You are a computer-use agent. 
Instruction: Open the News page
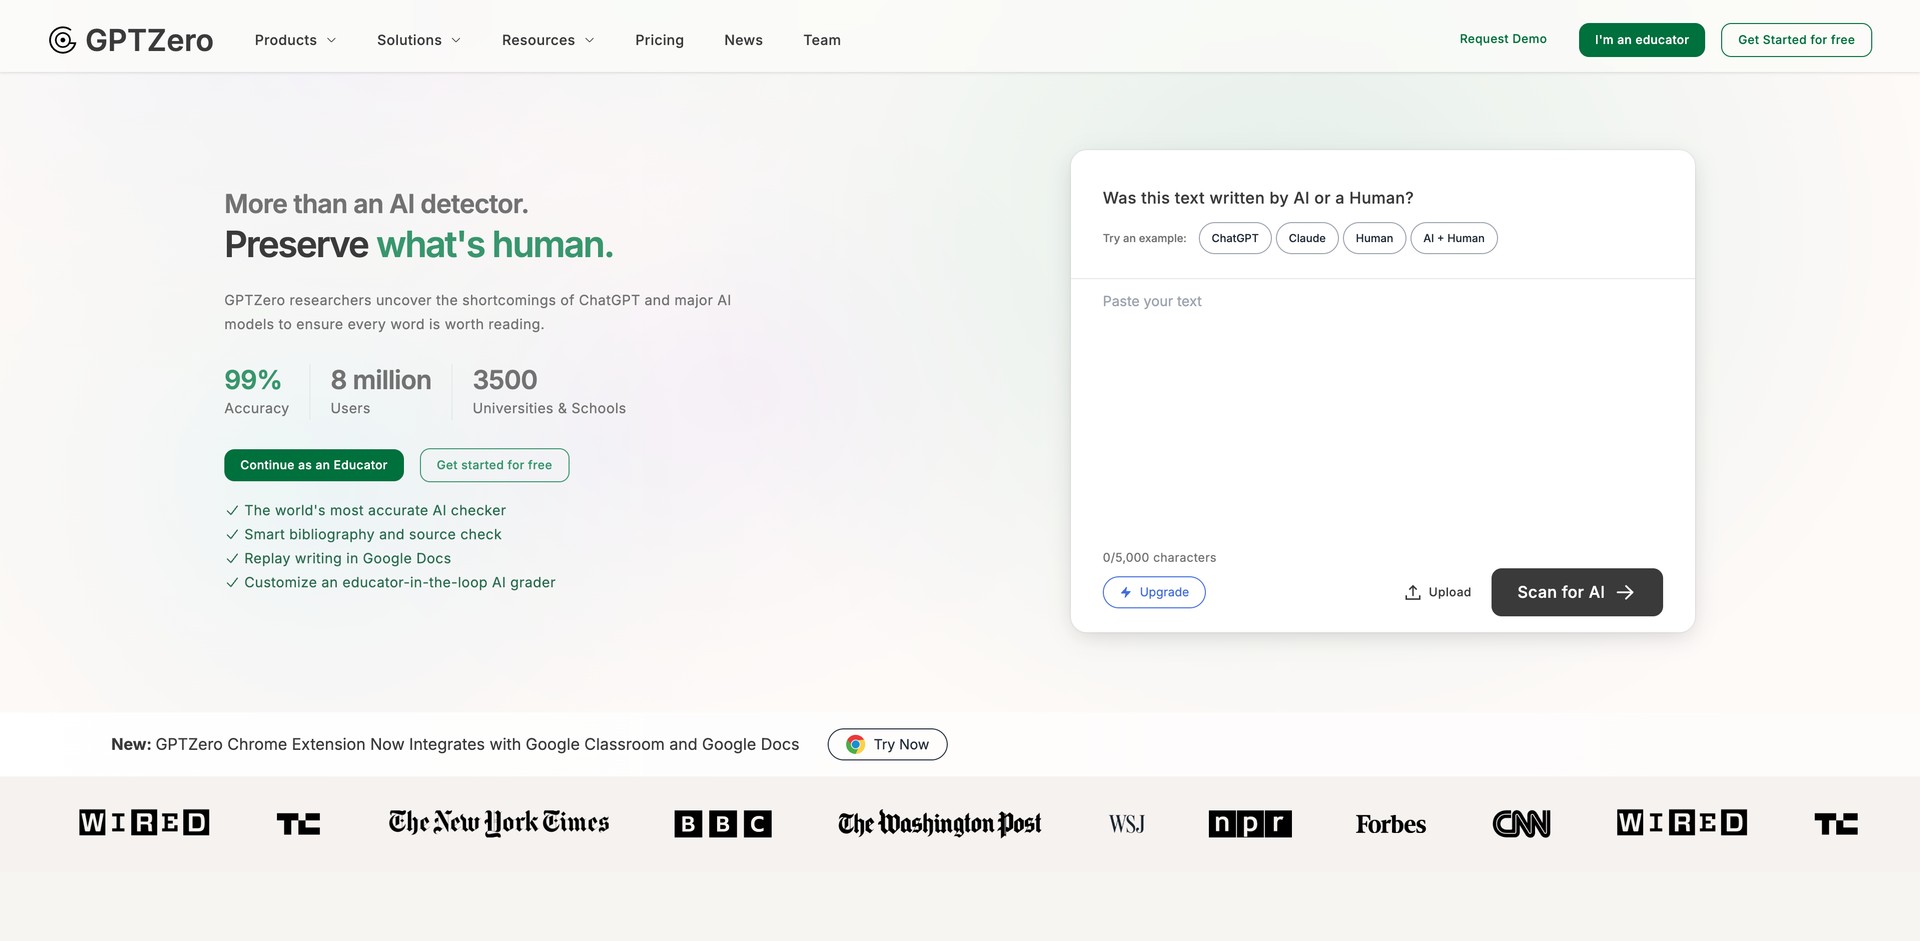pos(743,40)
